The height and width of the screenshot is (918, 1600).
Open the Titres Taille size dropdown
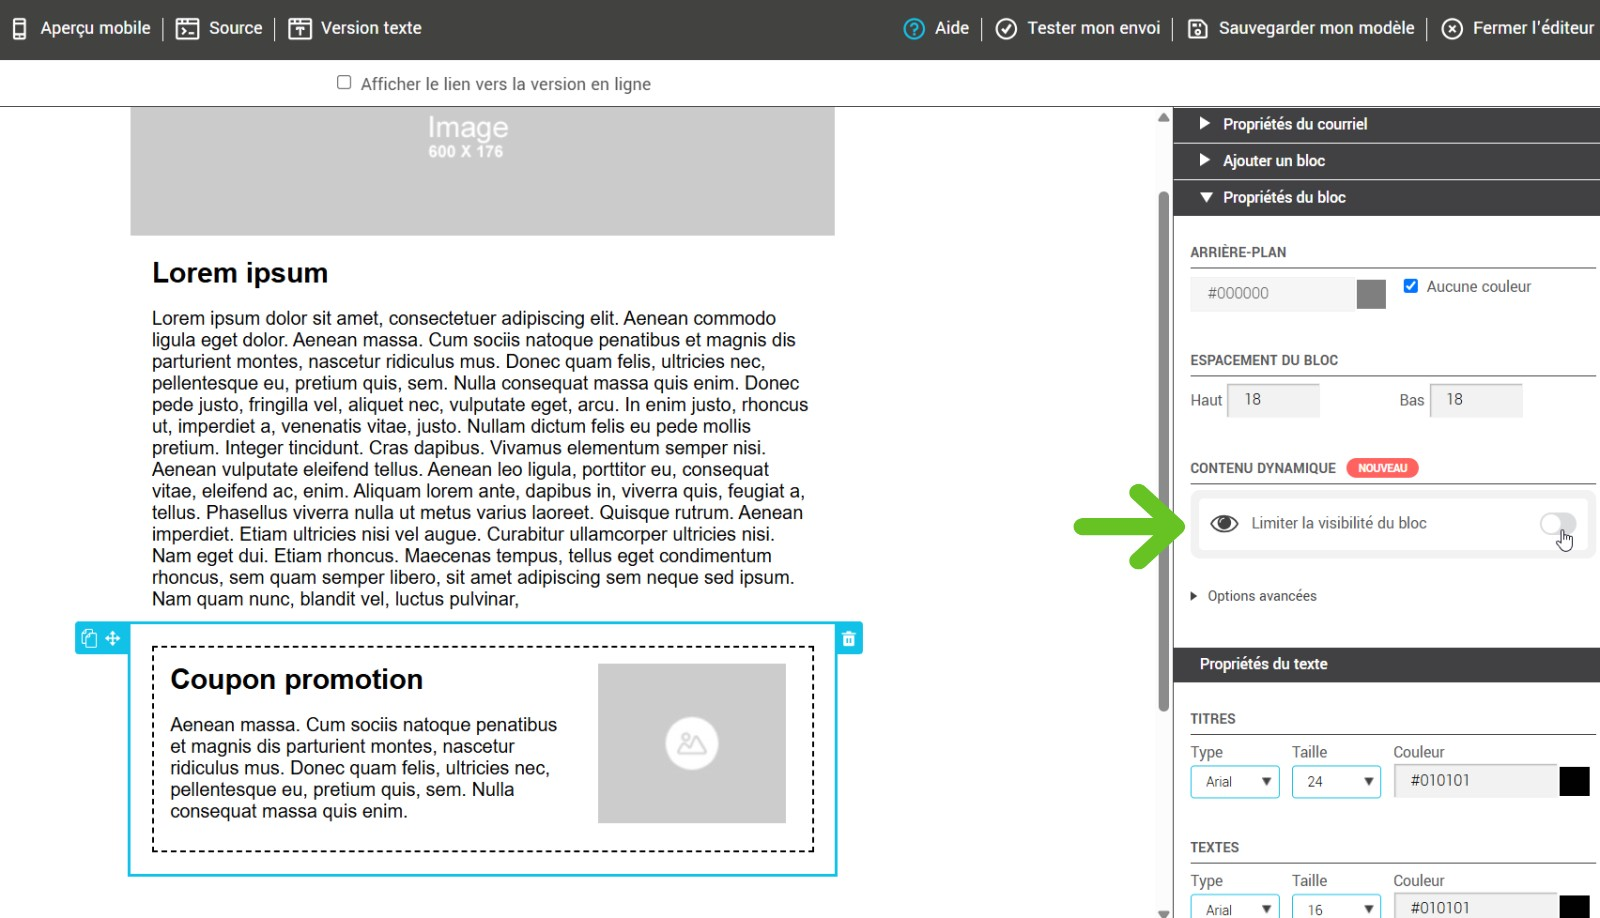pyautogui.click(x=1336, y=782)
